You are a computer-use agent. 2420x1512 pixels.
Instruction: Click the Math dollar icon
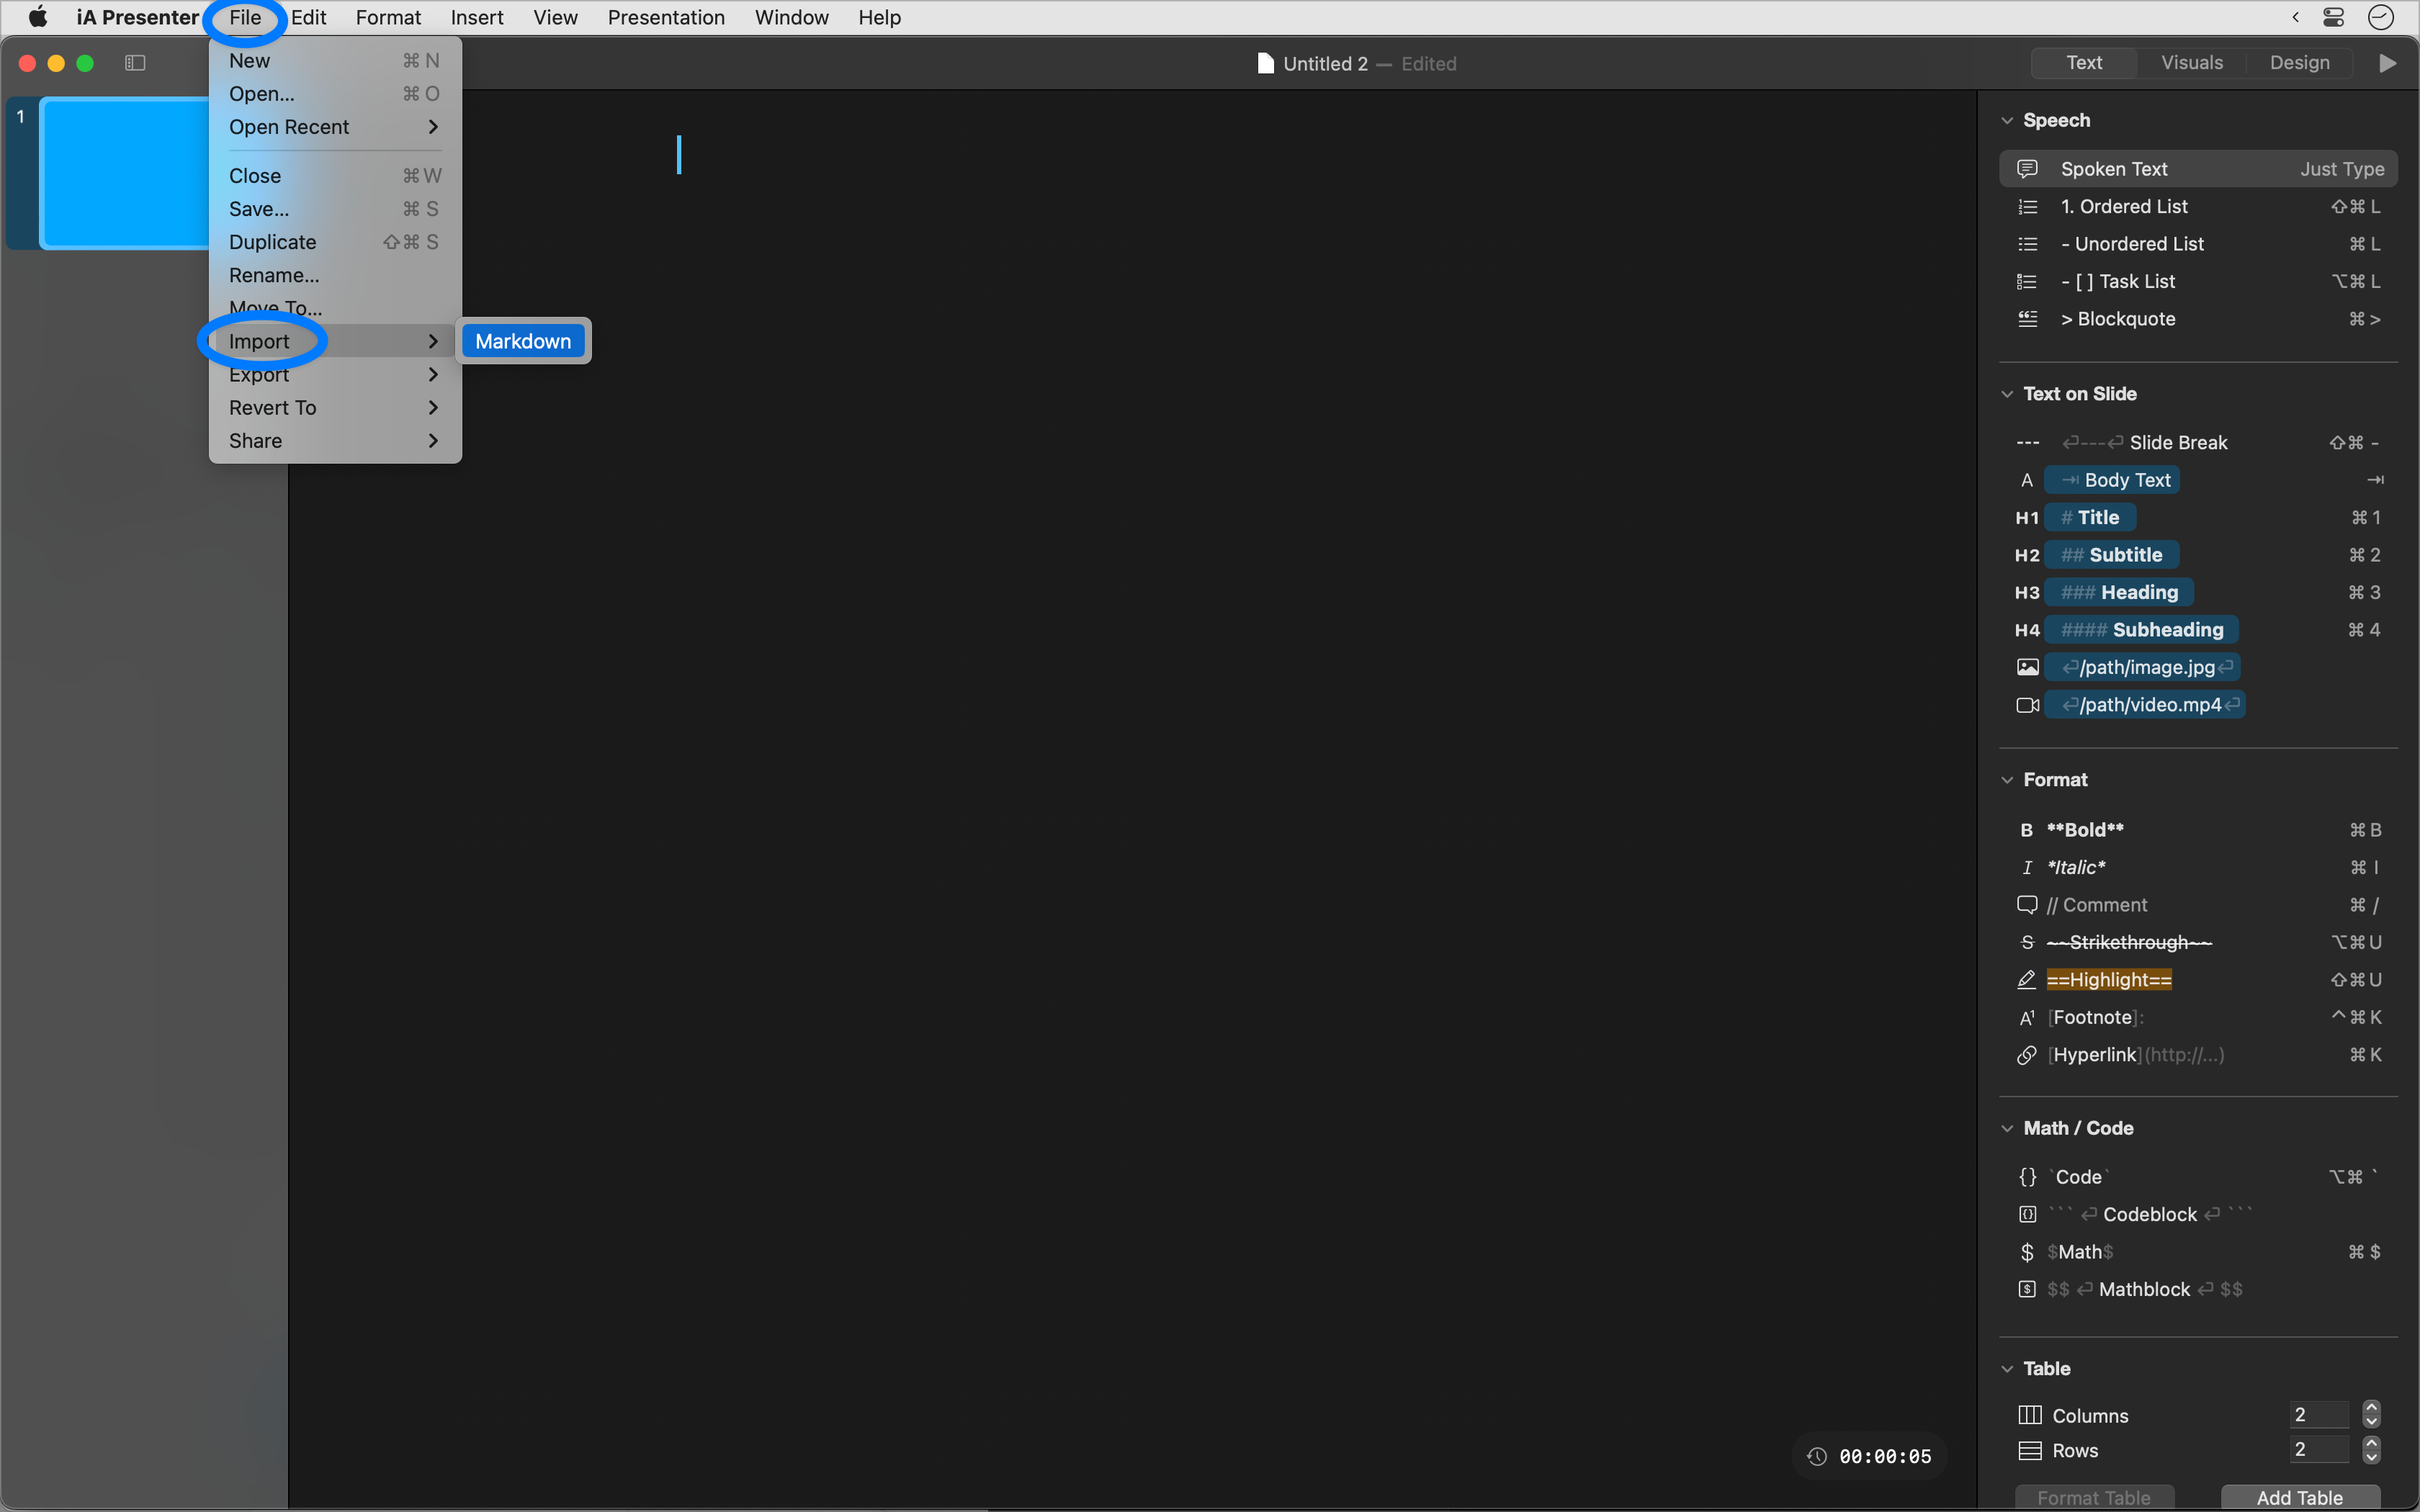click(2027, 1252)
